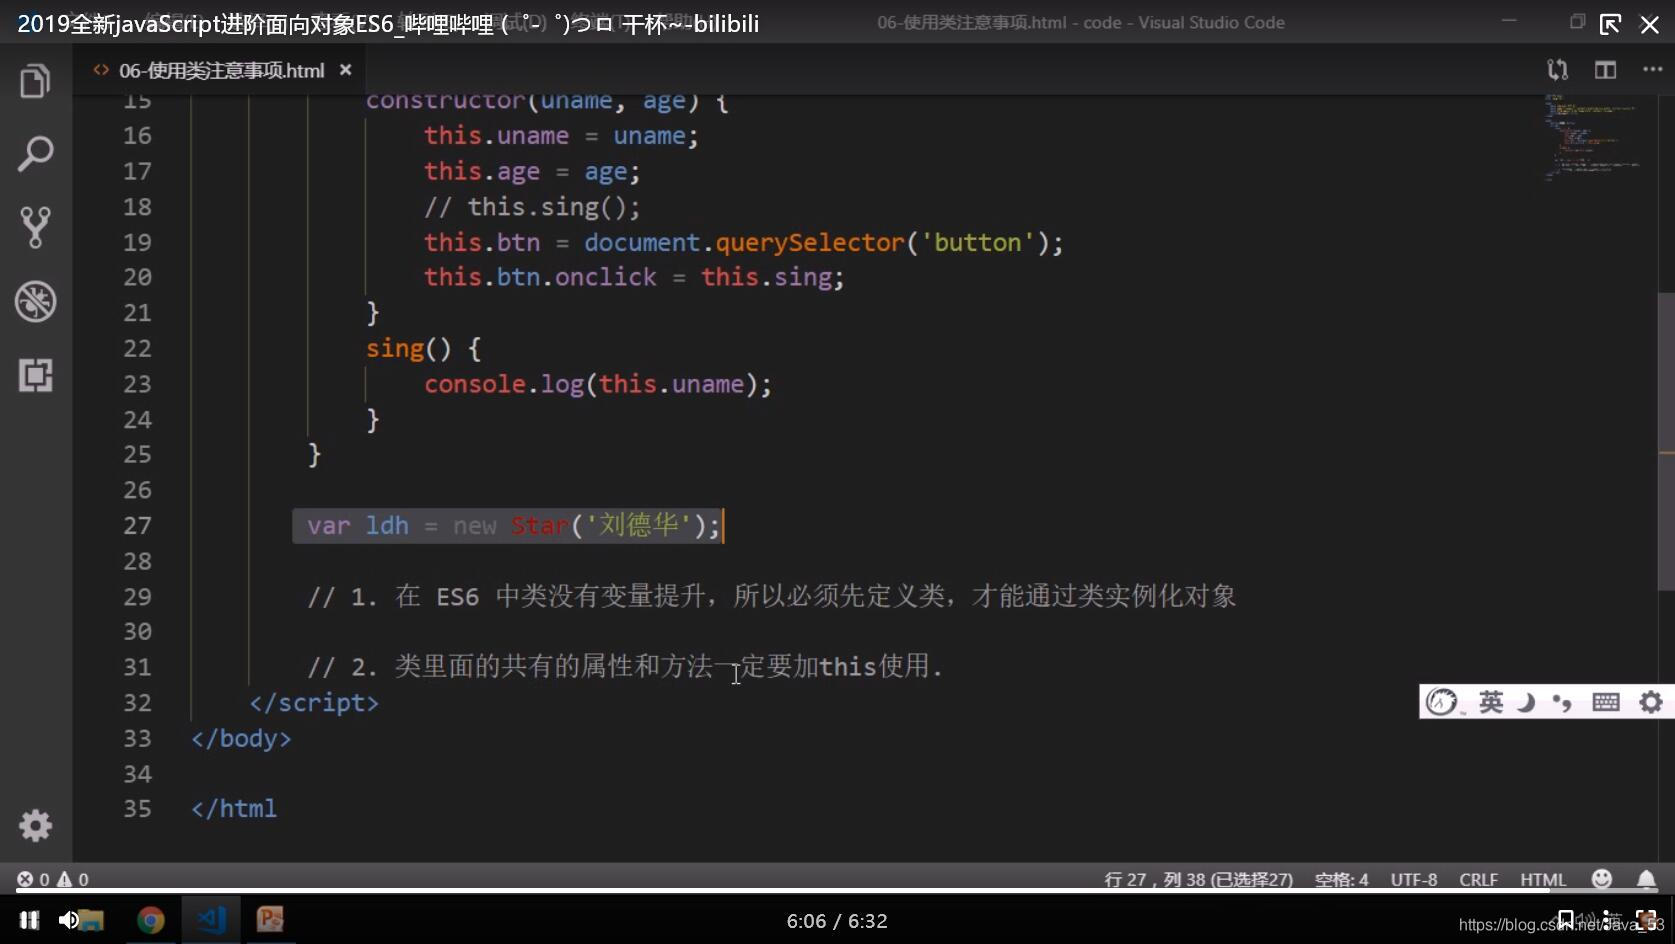Open notifications bell in status bar
The image size is (1675, 944).
click(1646, 879)
